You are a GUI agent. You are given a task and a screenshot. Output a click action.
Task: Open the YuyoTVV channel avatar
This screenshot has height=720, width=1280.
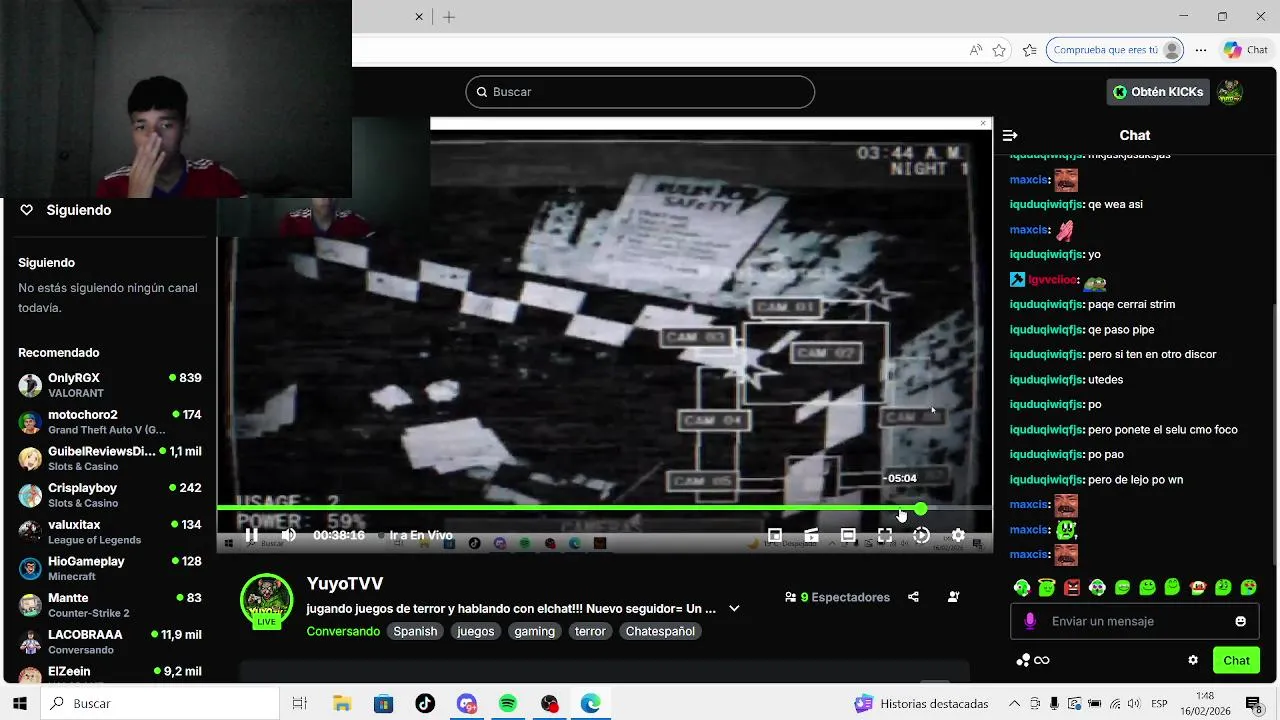[266, 599]
